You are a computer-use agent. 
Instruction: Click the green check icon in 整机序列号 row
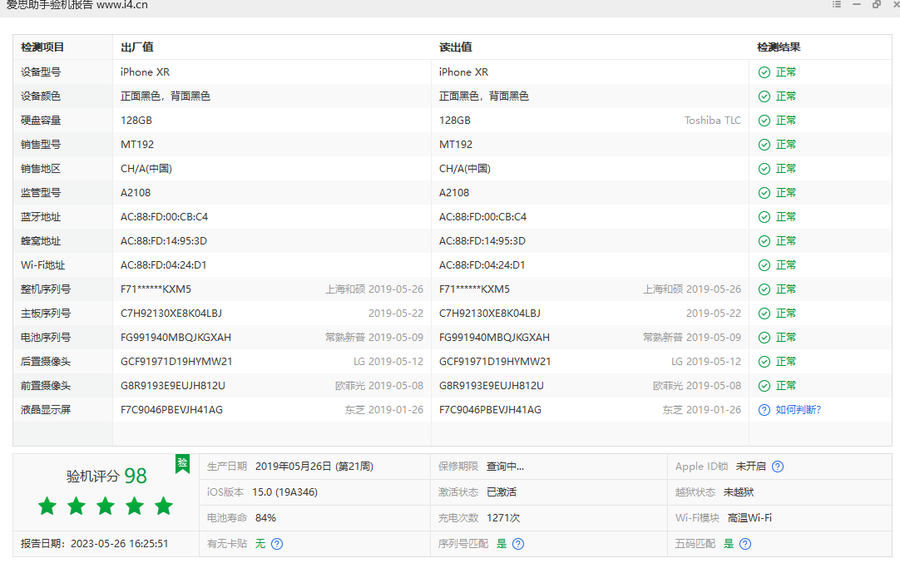click(764, 289)
